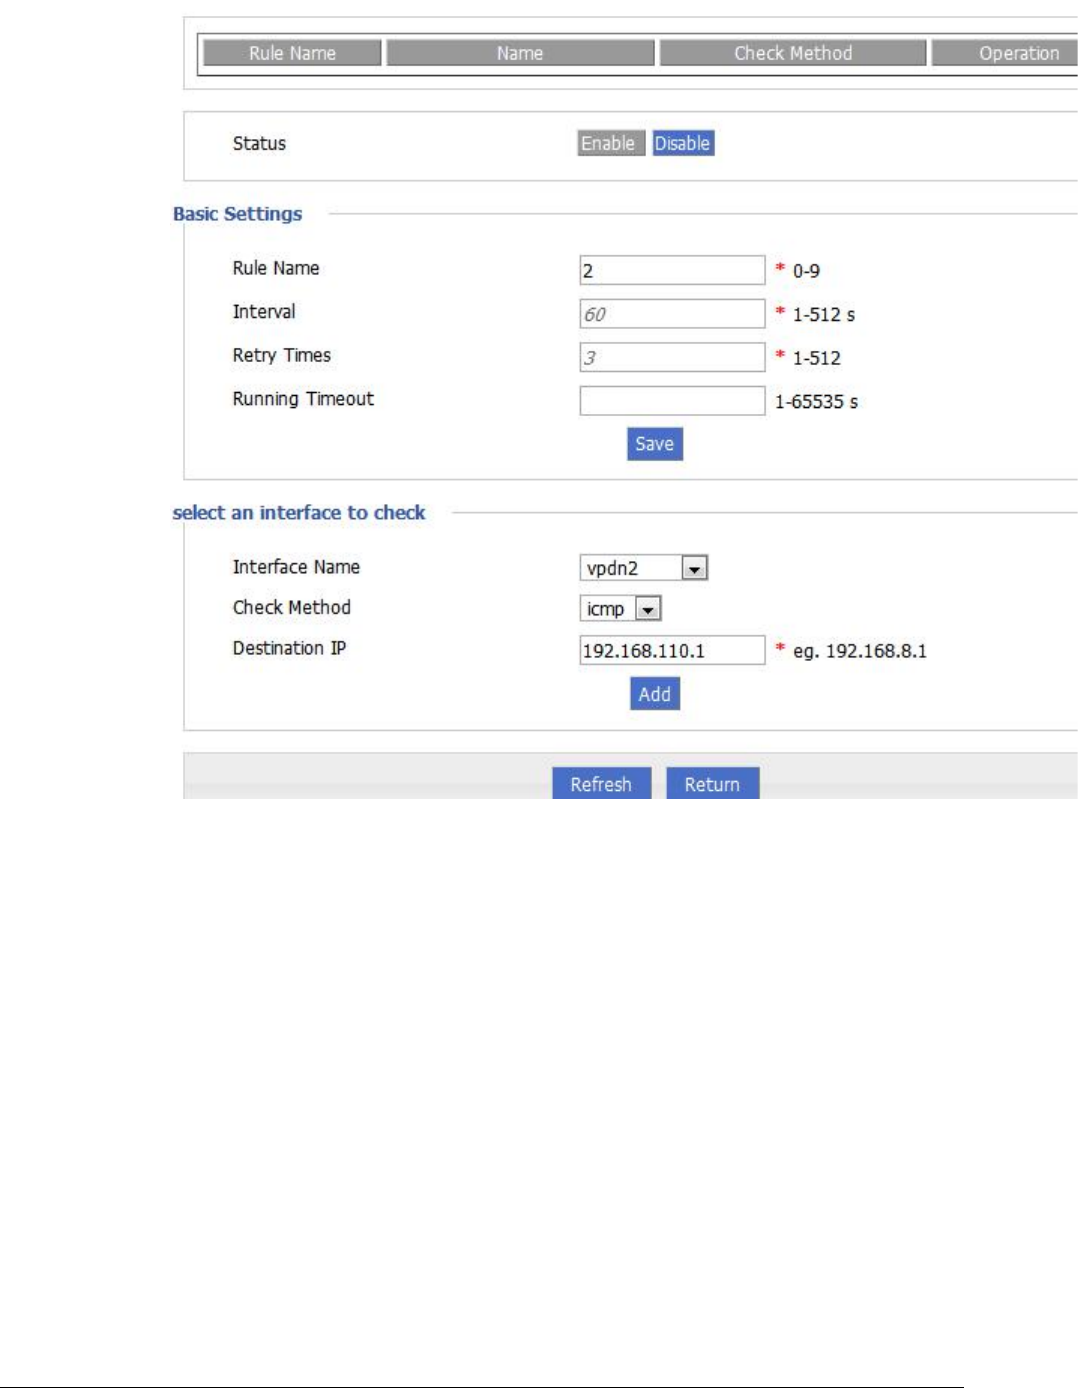
Task: Click the Basic Settings section title
Action: (237, 214)
